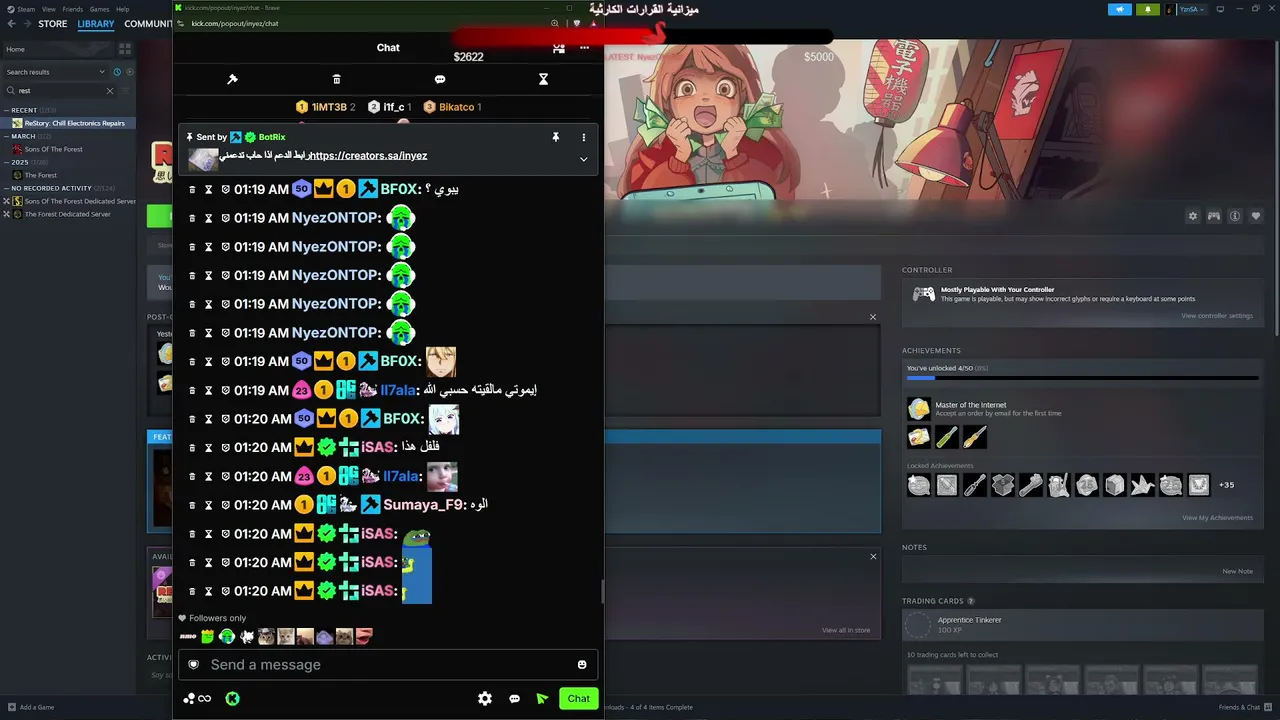1280x720 pixels.
Task: Click the trash icon in the chat toolbar
Action: [x=336, y=79]
